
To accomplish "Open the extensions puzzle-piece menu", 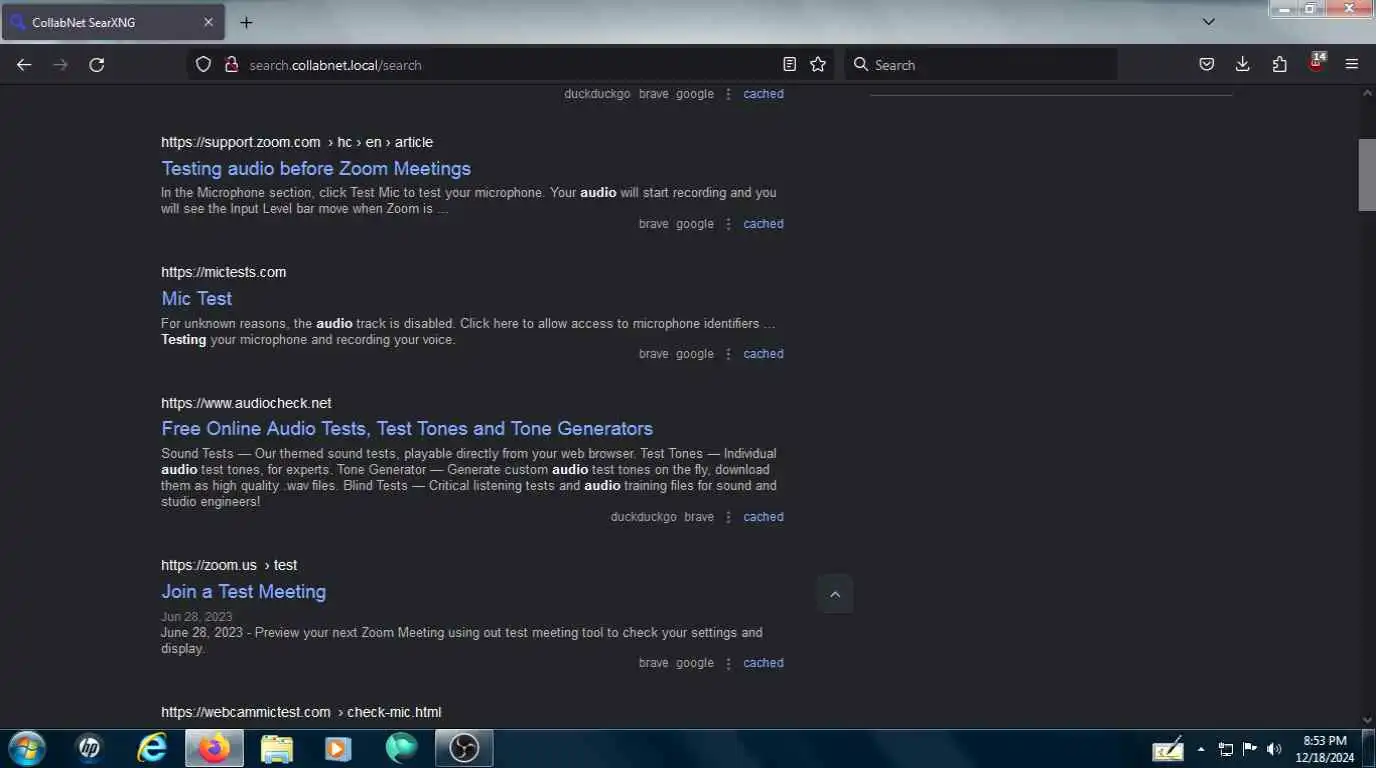I will pyautogui.click(x=1279, y=64).
